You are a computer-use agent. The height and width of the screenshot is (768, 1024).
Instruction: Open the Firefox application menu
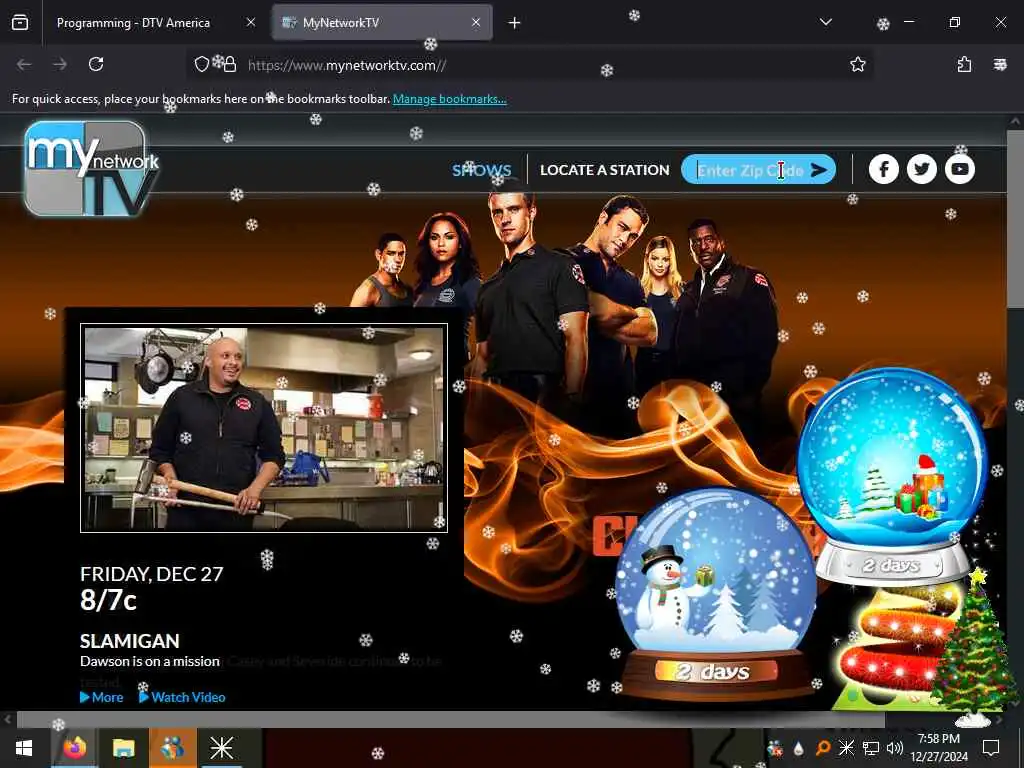[1000, 64]
